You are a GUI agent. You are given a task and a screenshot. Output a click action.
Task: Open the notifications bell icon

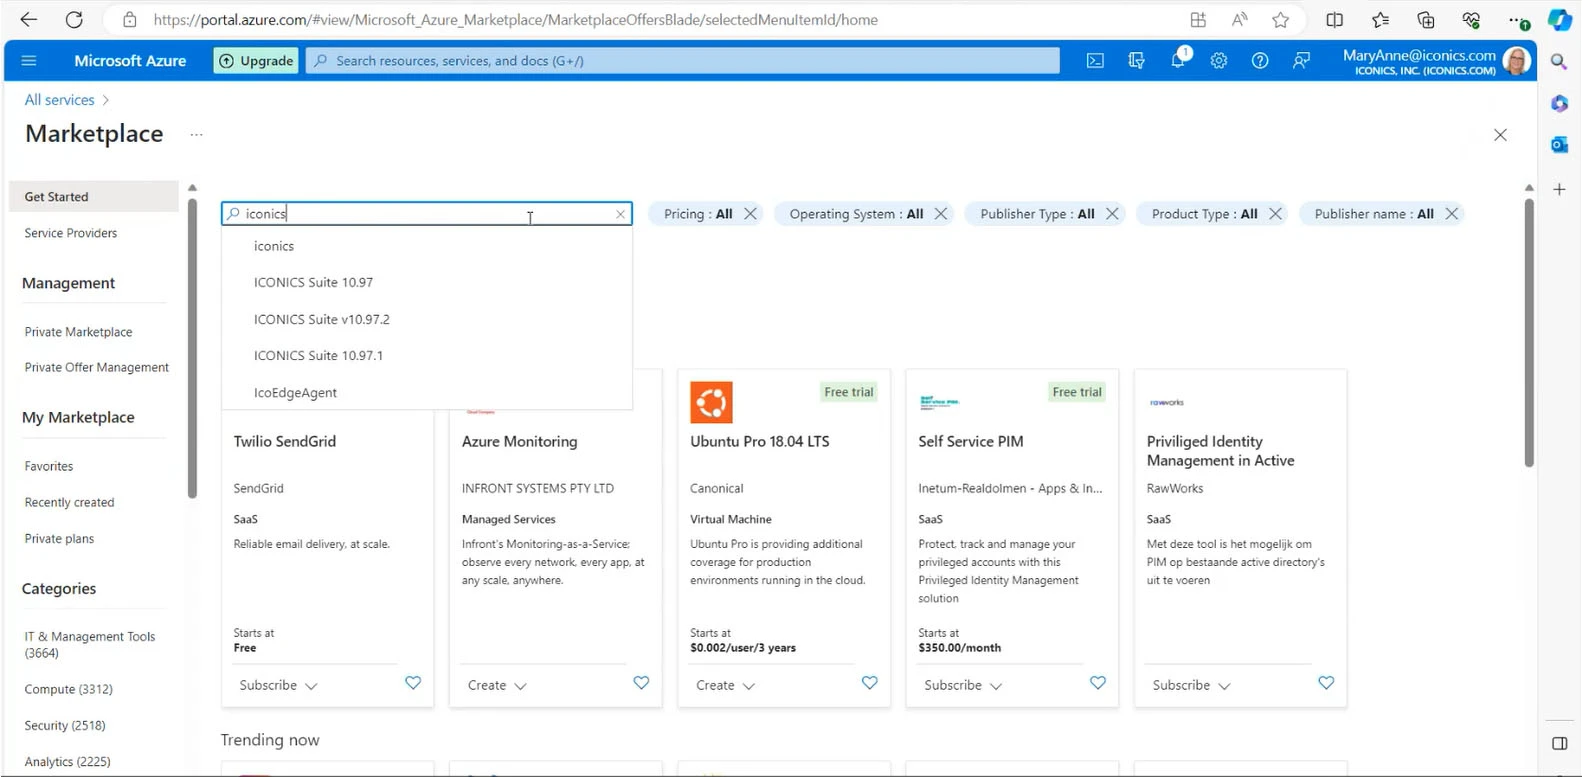click(x=1178, y=60)
